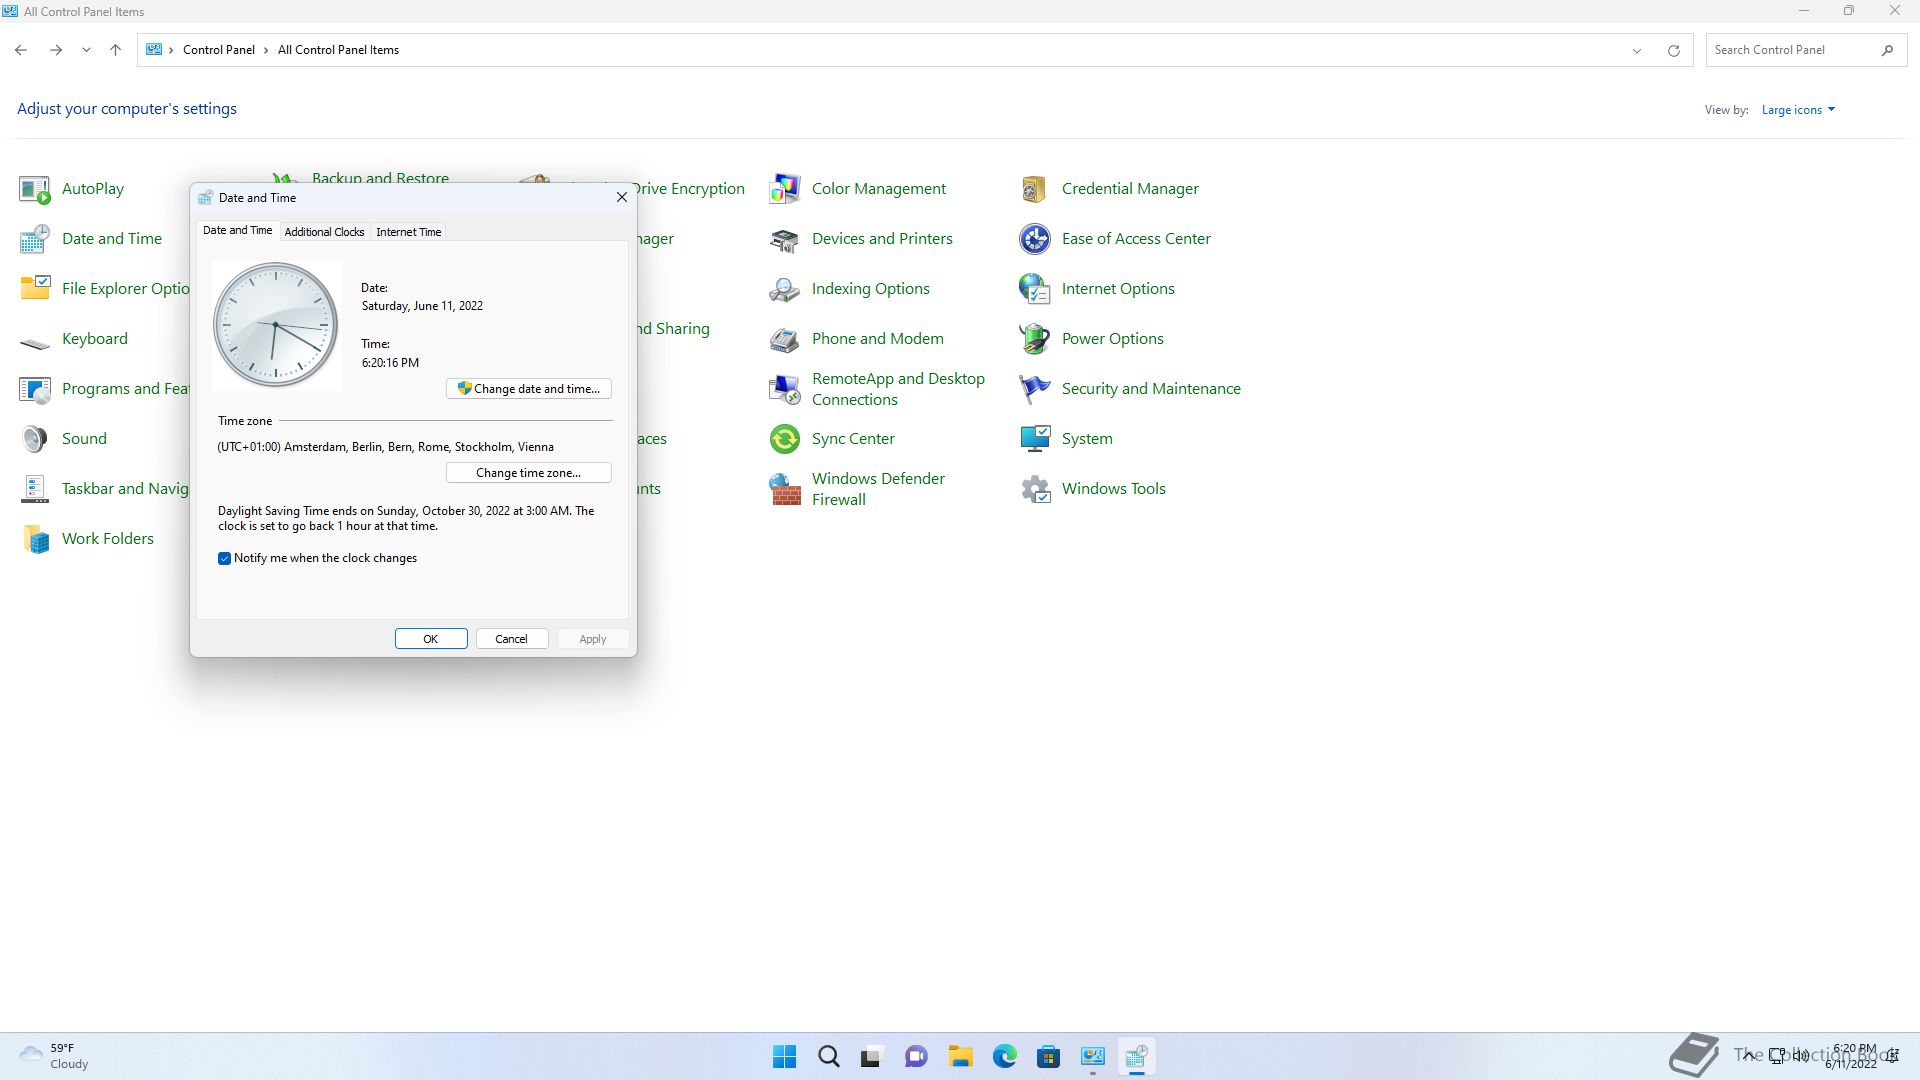This screenshot has height=1080, width=1920.
Task: Open recent locations dropdown arrow
Action: click(86, 50)
